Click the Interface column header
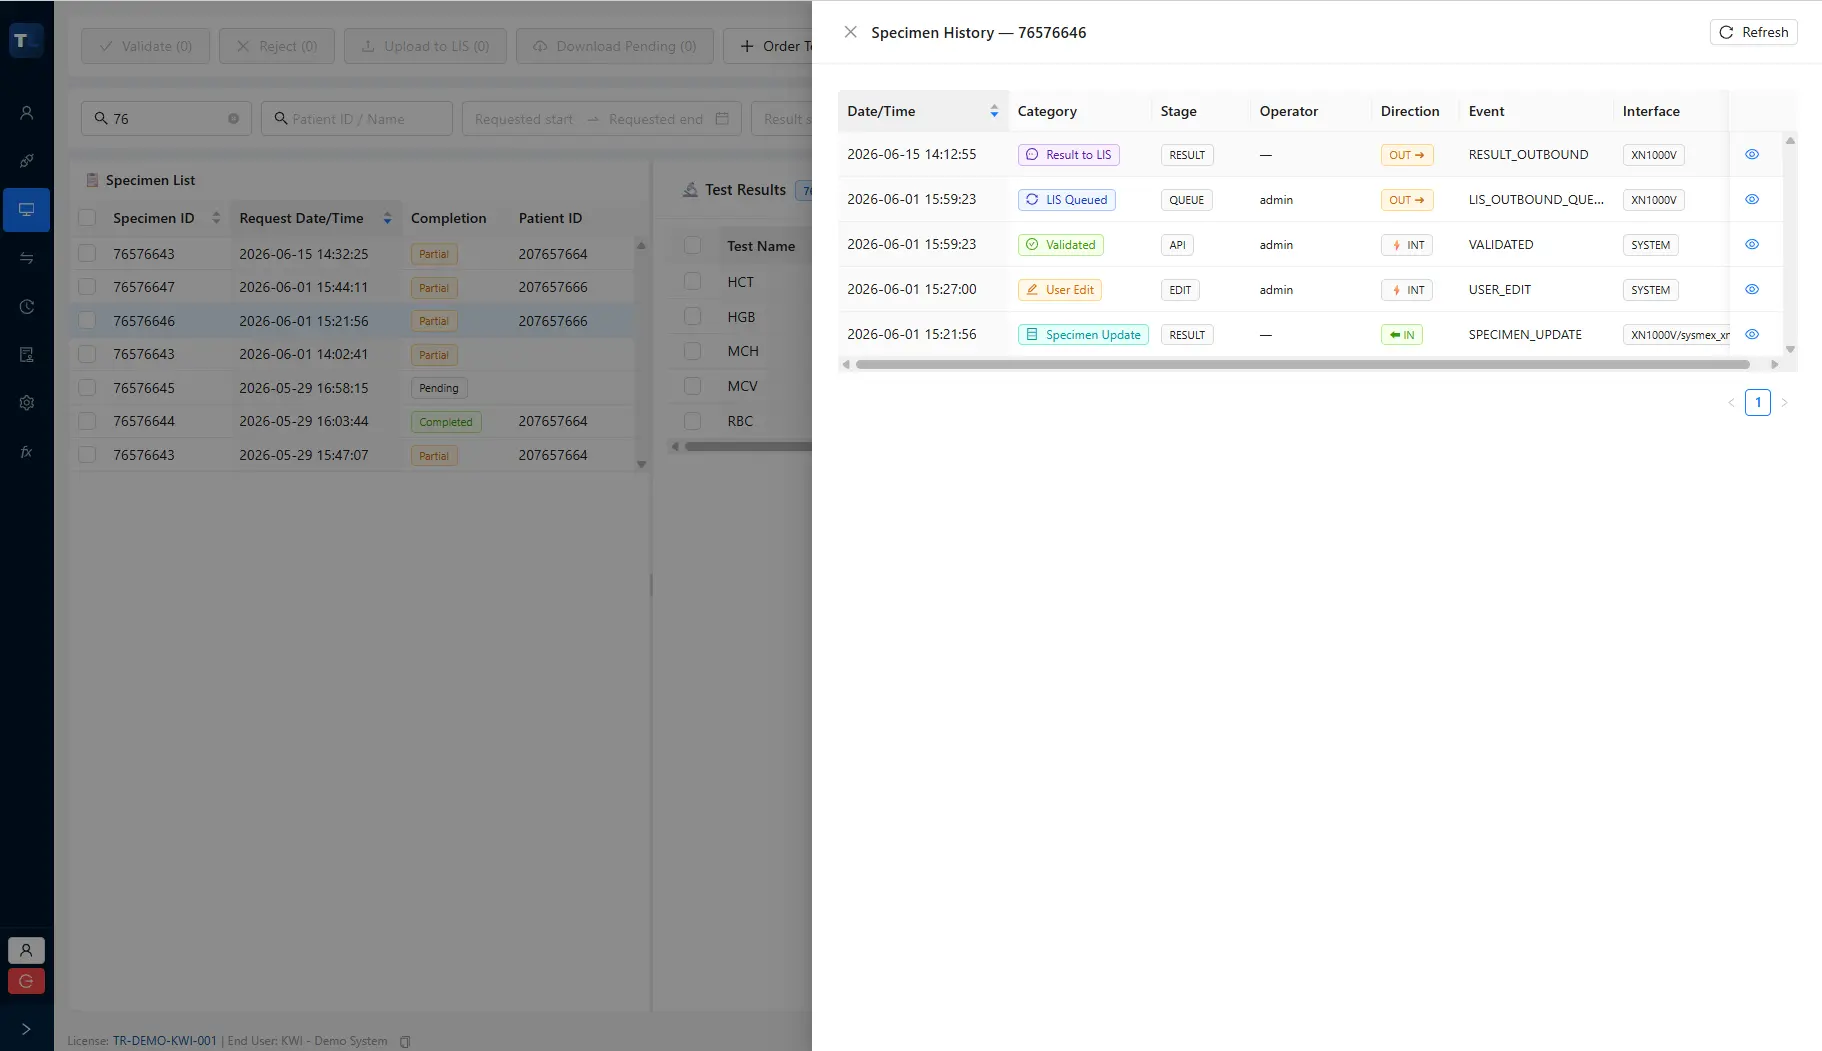 (1670, 111)
